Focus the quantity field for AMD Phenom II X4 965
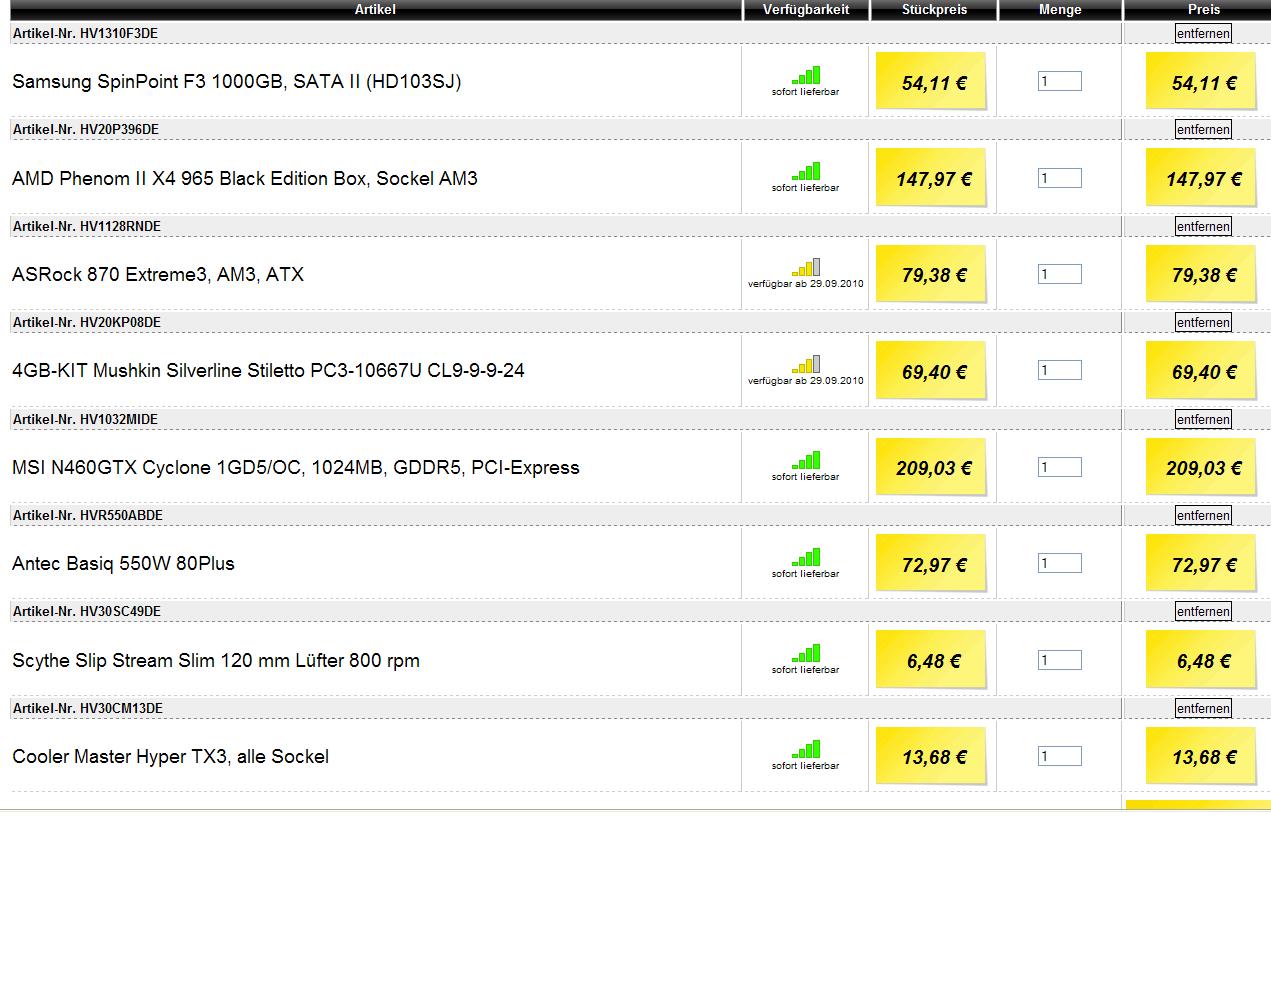This screenshot has width=1271, height=1000. tap(1060, 178)
